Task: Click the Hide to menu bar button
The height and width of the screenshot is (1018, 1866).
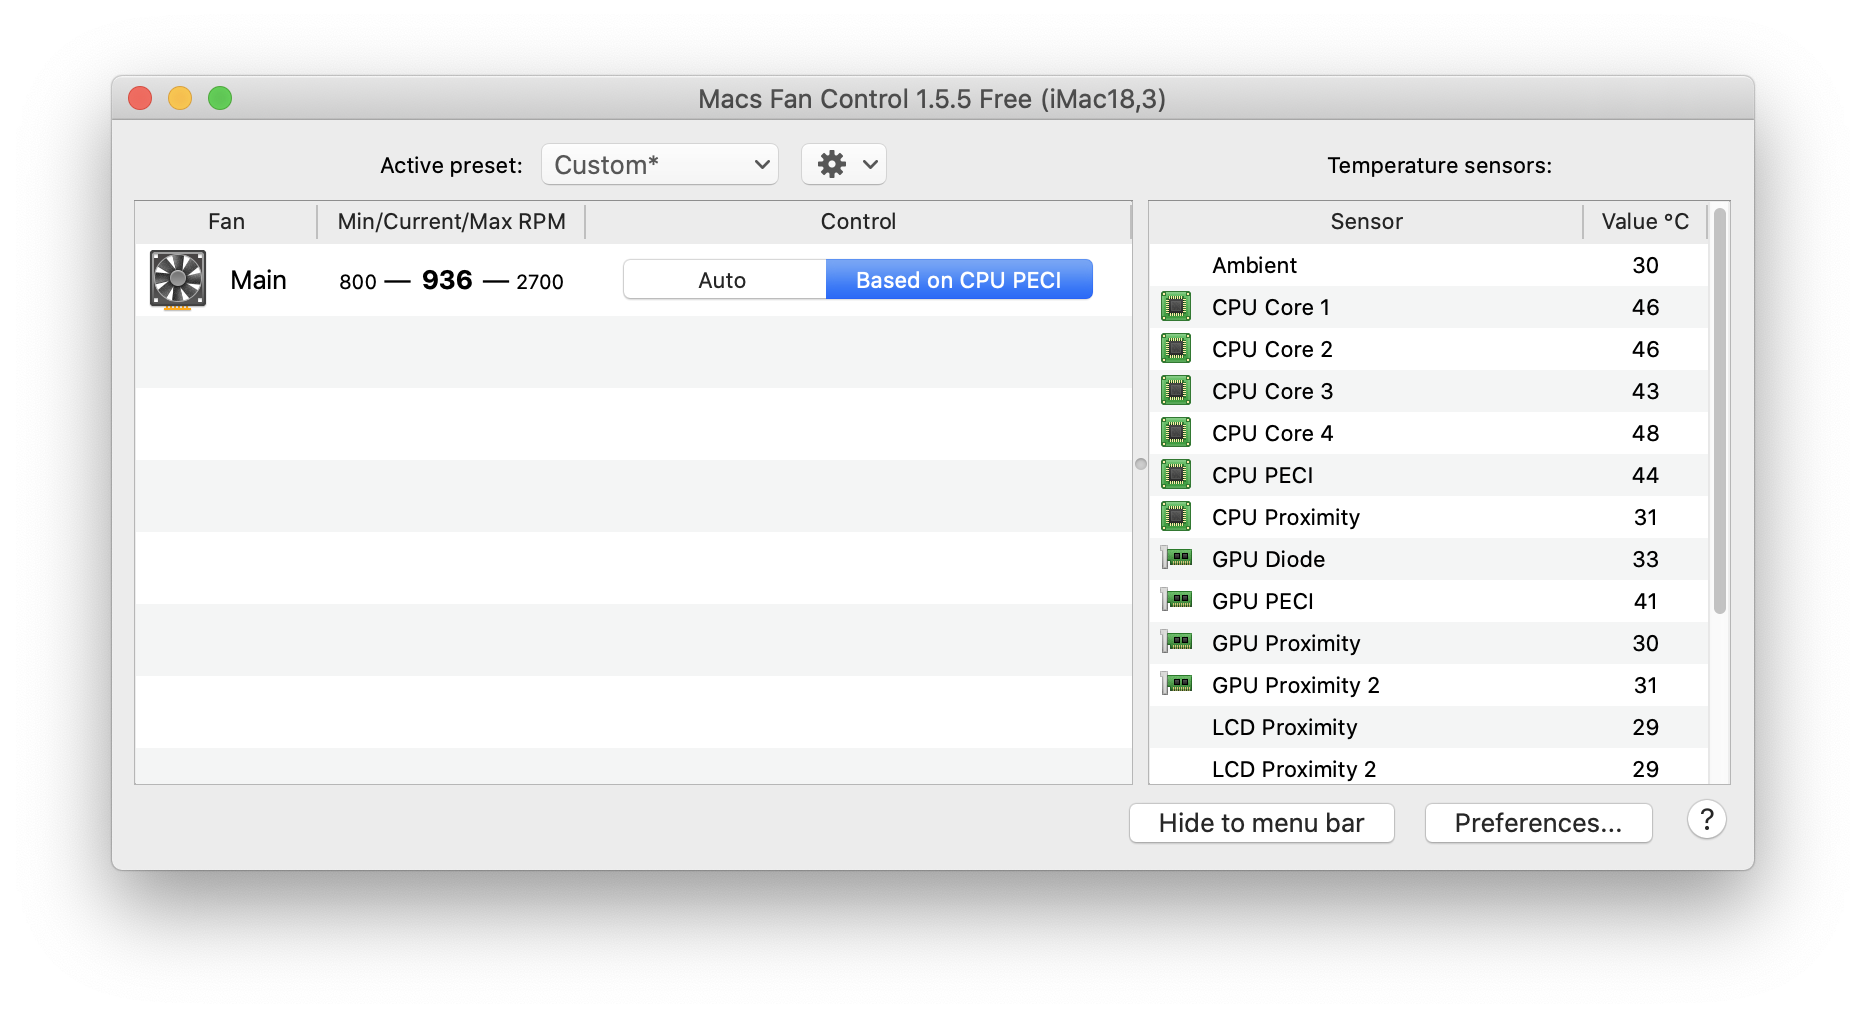Action: [1261, 823]
